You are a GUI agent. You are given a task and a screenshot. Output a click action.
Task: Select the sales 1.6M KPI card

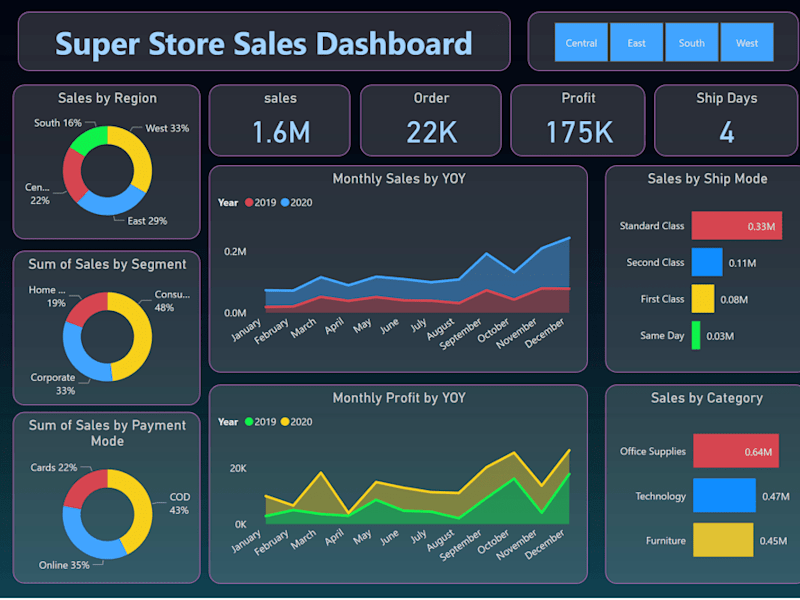click(280, 120)
